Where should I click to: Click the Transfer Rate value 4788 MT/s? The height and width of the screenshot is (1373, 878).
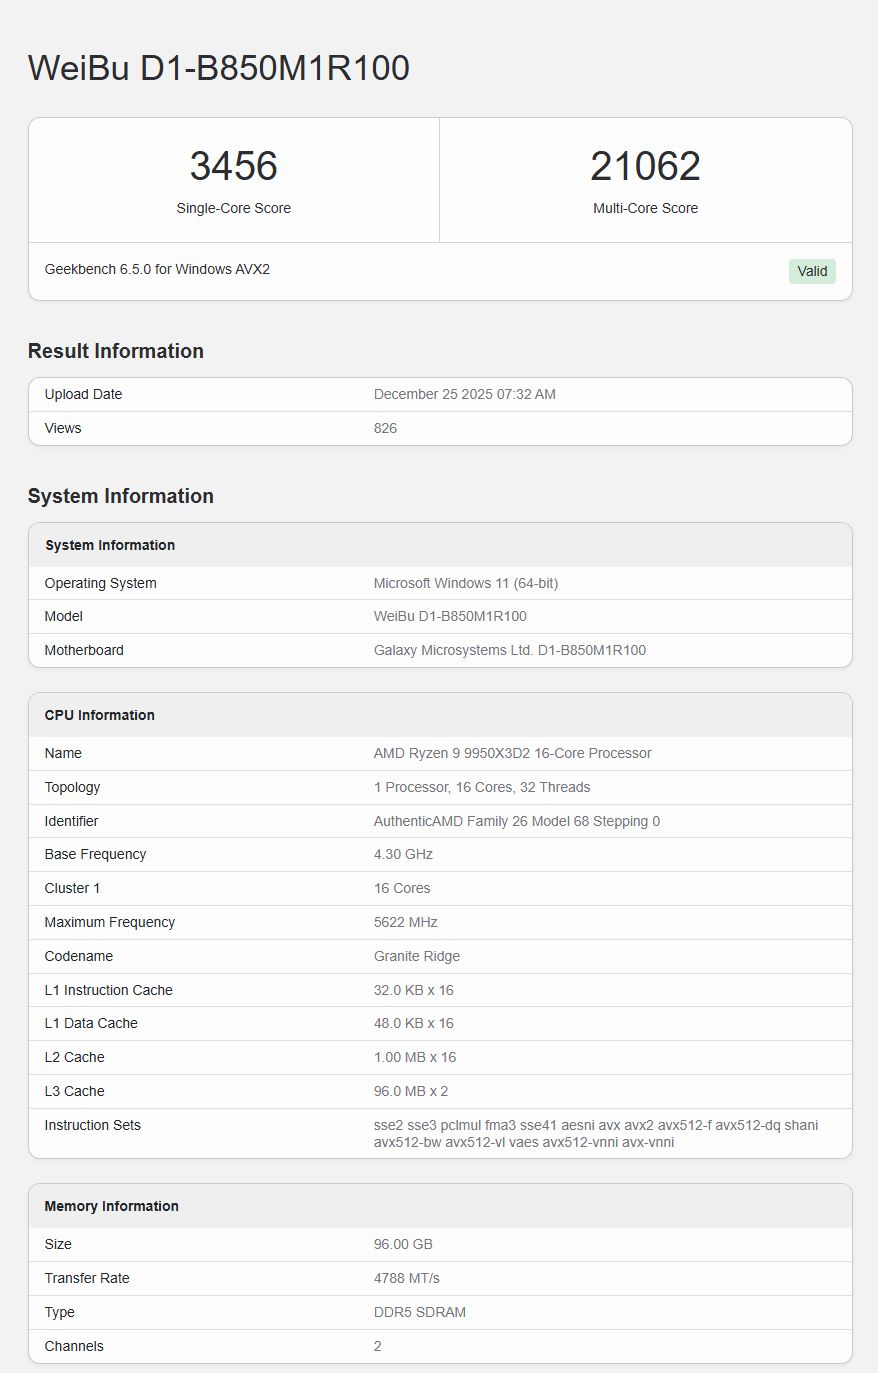click(x=406, y=1278)
